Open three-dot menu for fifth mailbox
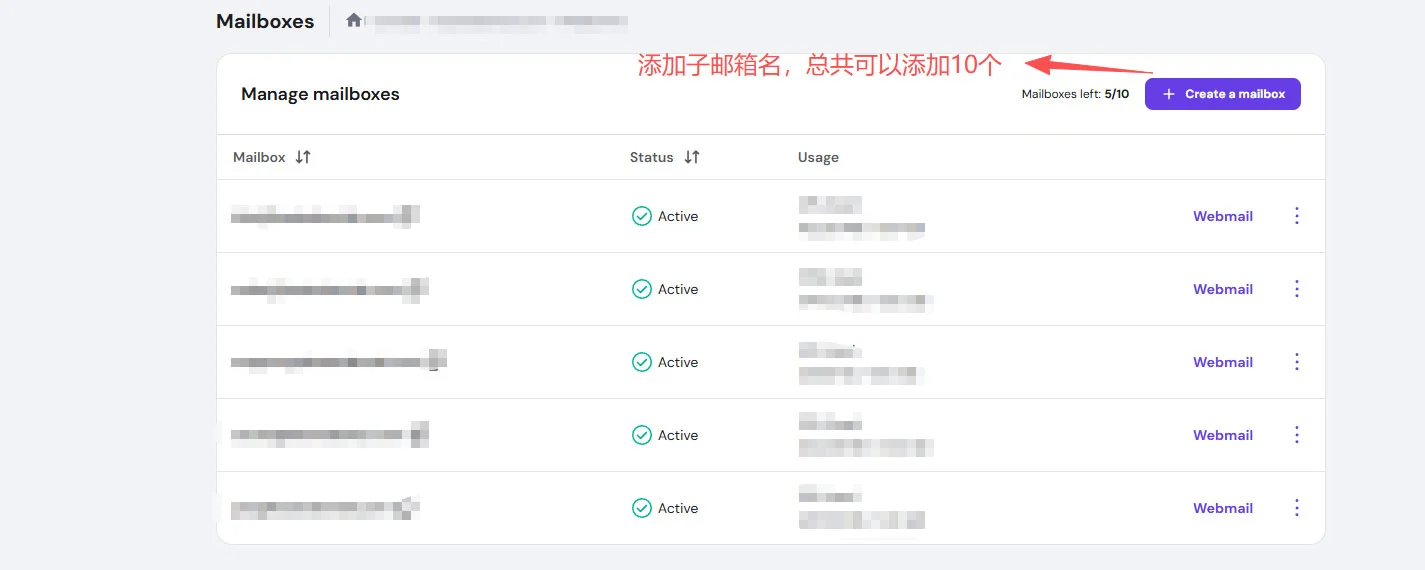Image resolution: width=1425 pixels, height=570 pixels. [1297, 508]
